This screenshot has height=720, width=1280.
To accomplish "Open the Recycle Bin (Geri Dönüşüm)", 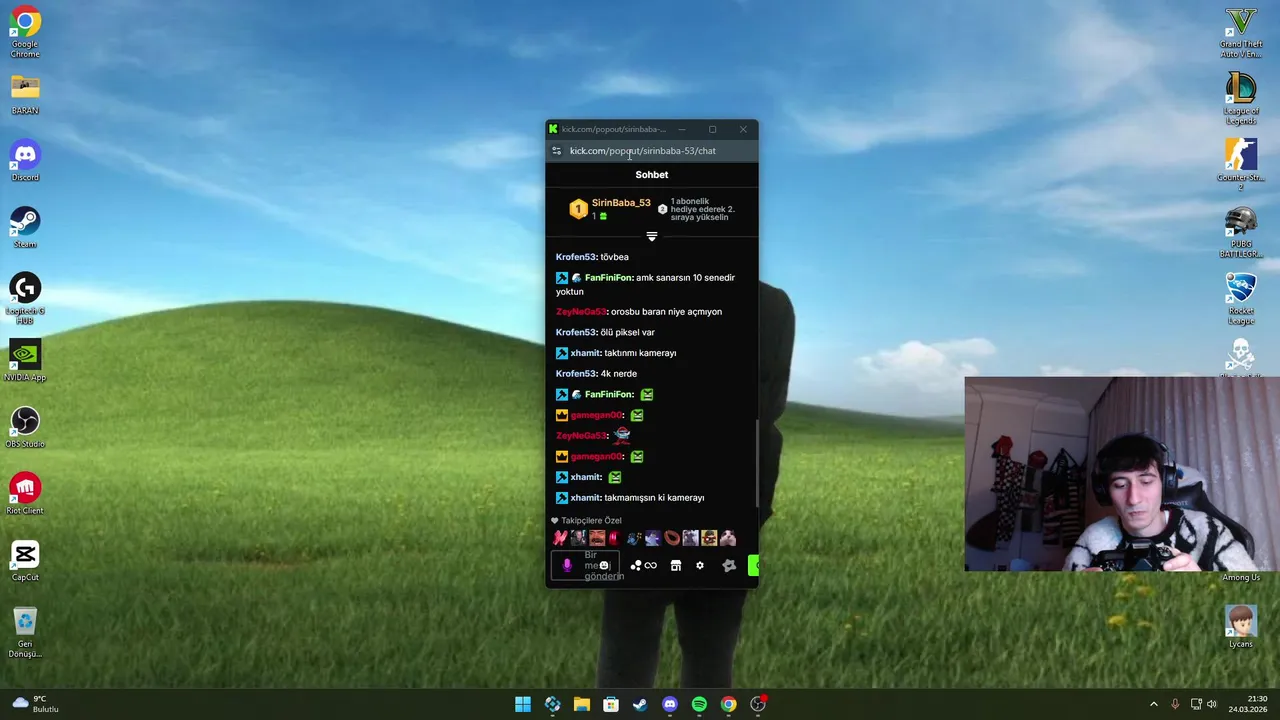I will coord(25,633).
